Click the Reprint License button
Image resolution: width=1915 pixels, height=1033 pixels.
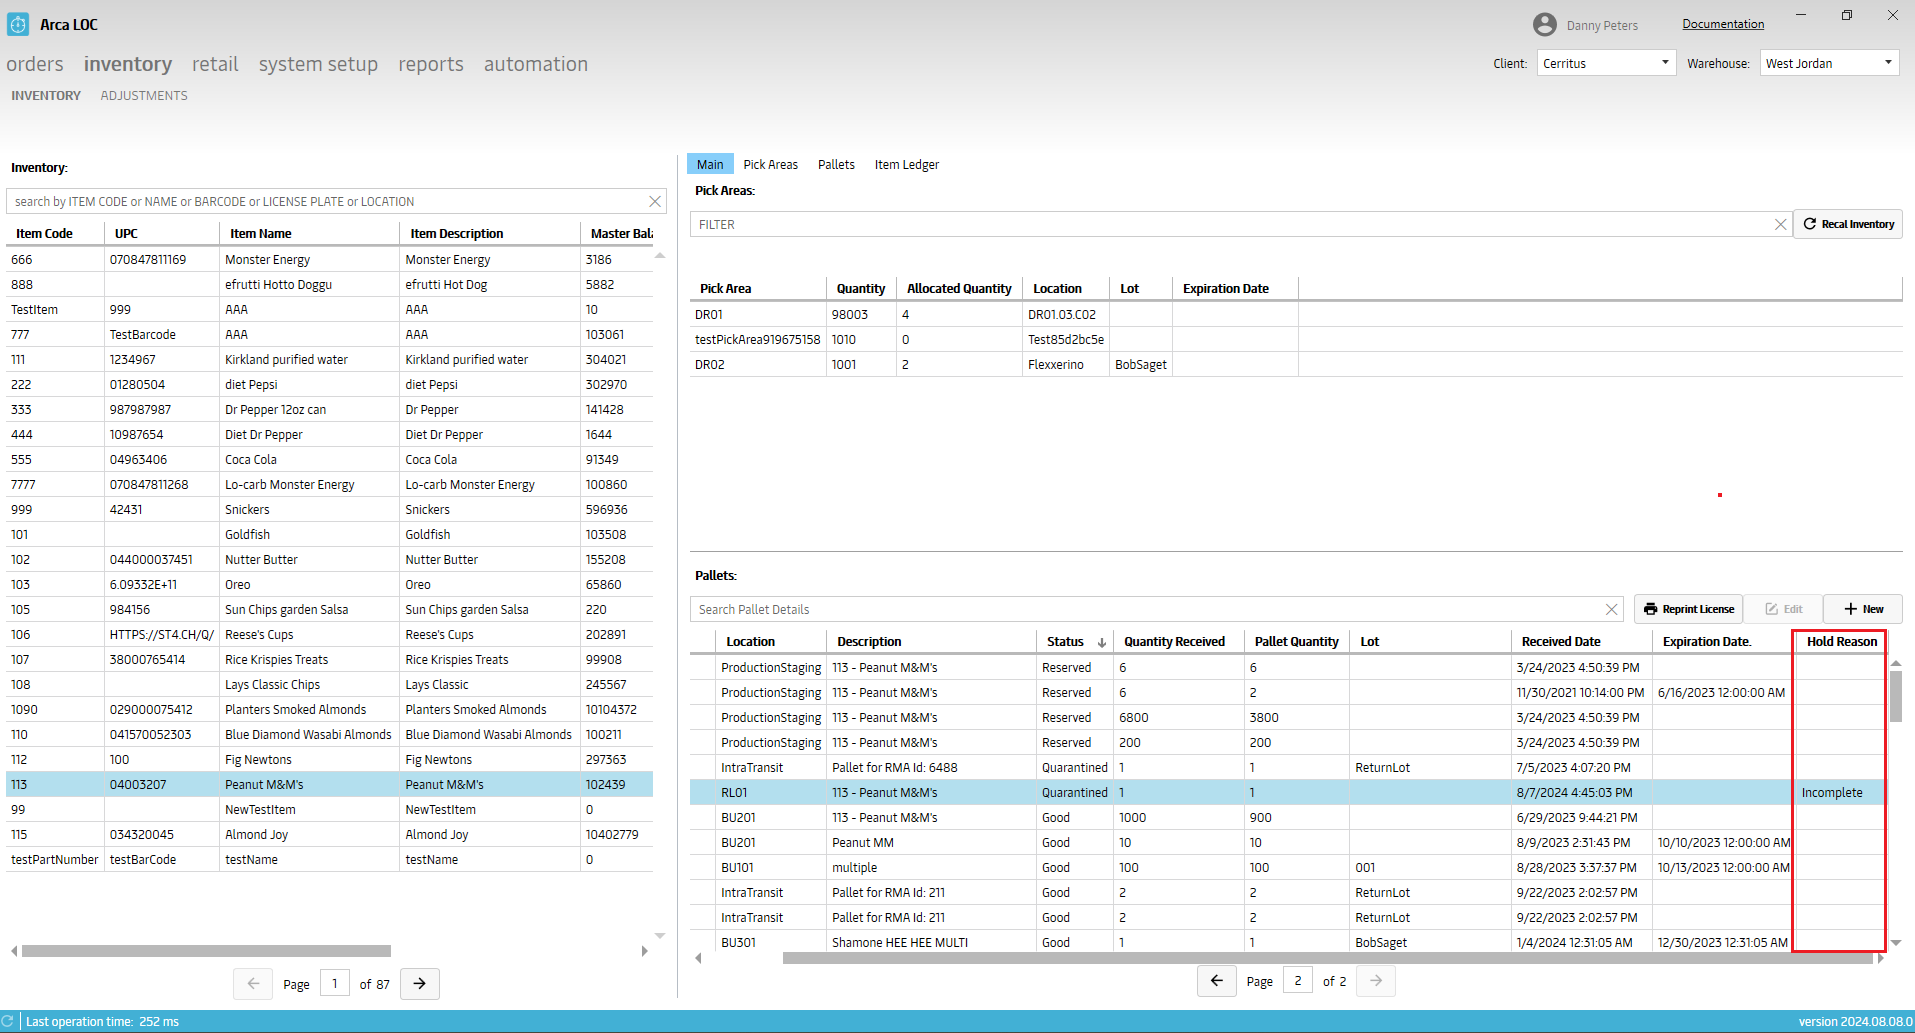(1688, 609)
